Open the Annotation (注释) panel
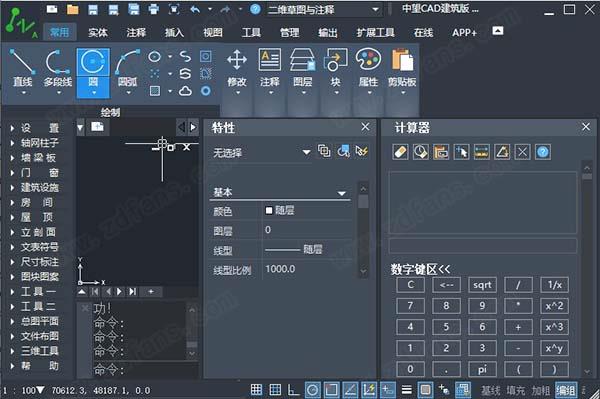 (x=270, y=71)
